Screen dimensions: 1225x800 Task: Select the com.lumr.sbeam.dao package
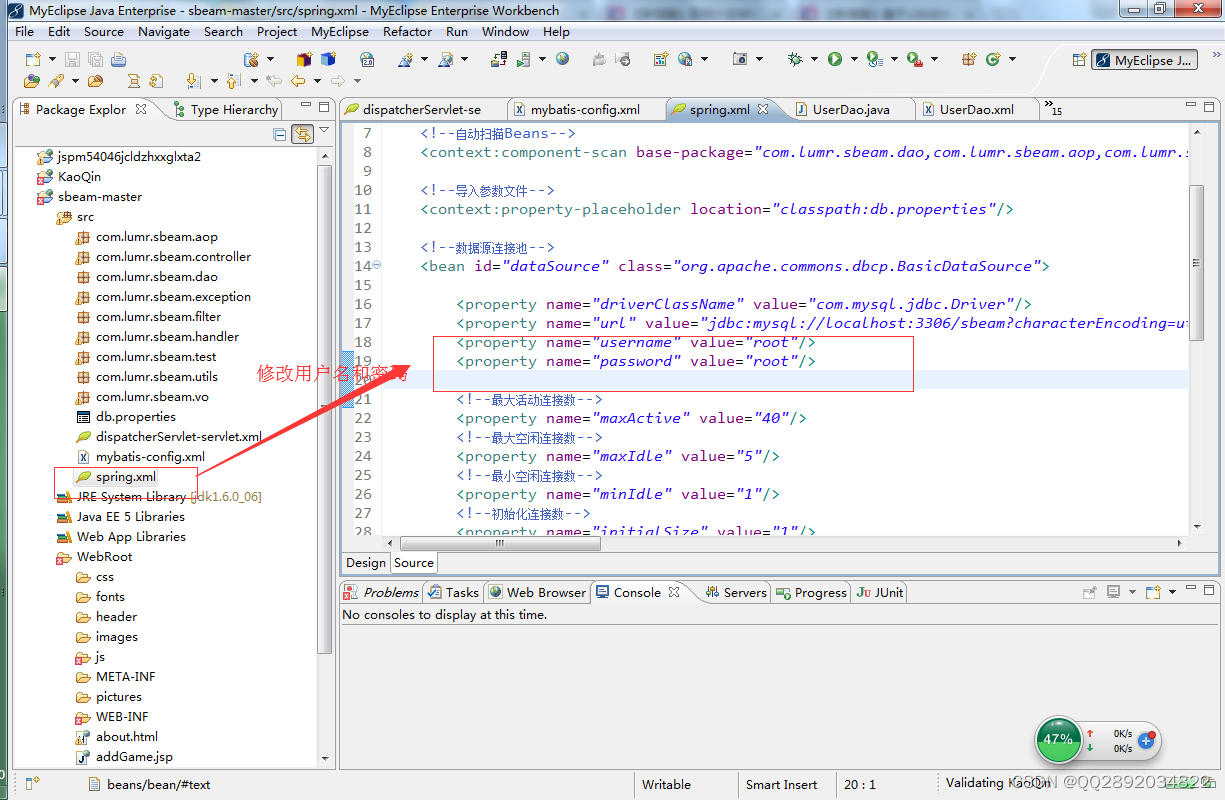pos(147,277)
